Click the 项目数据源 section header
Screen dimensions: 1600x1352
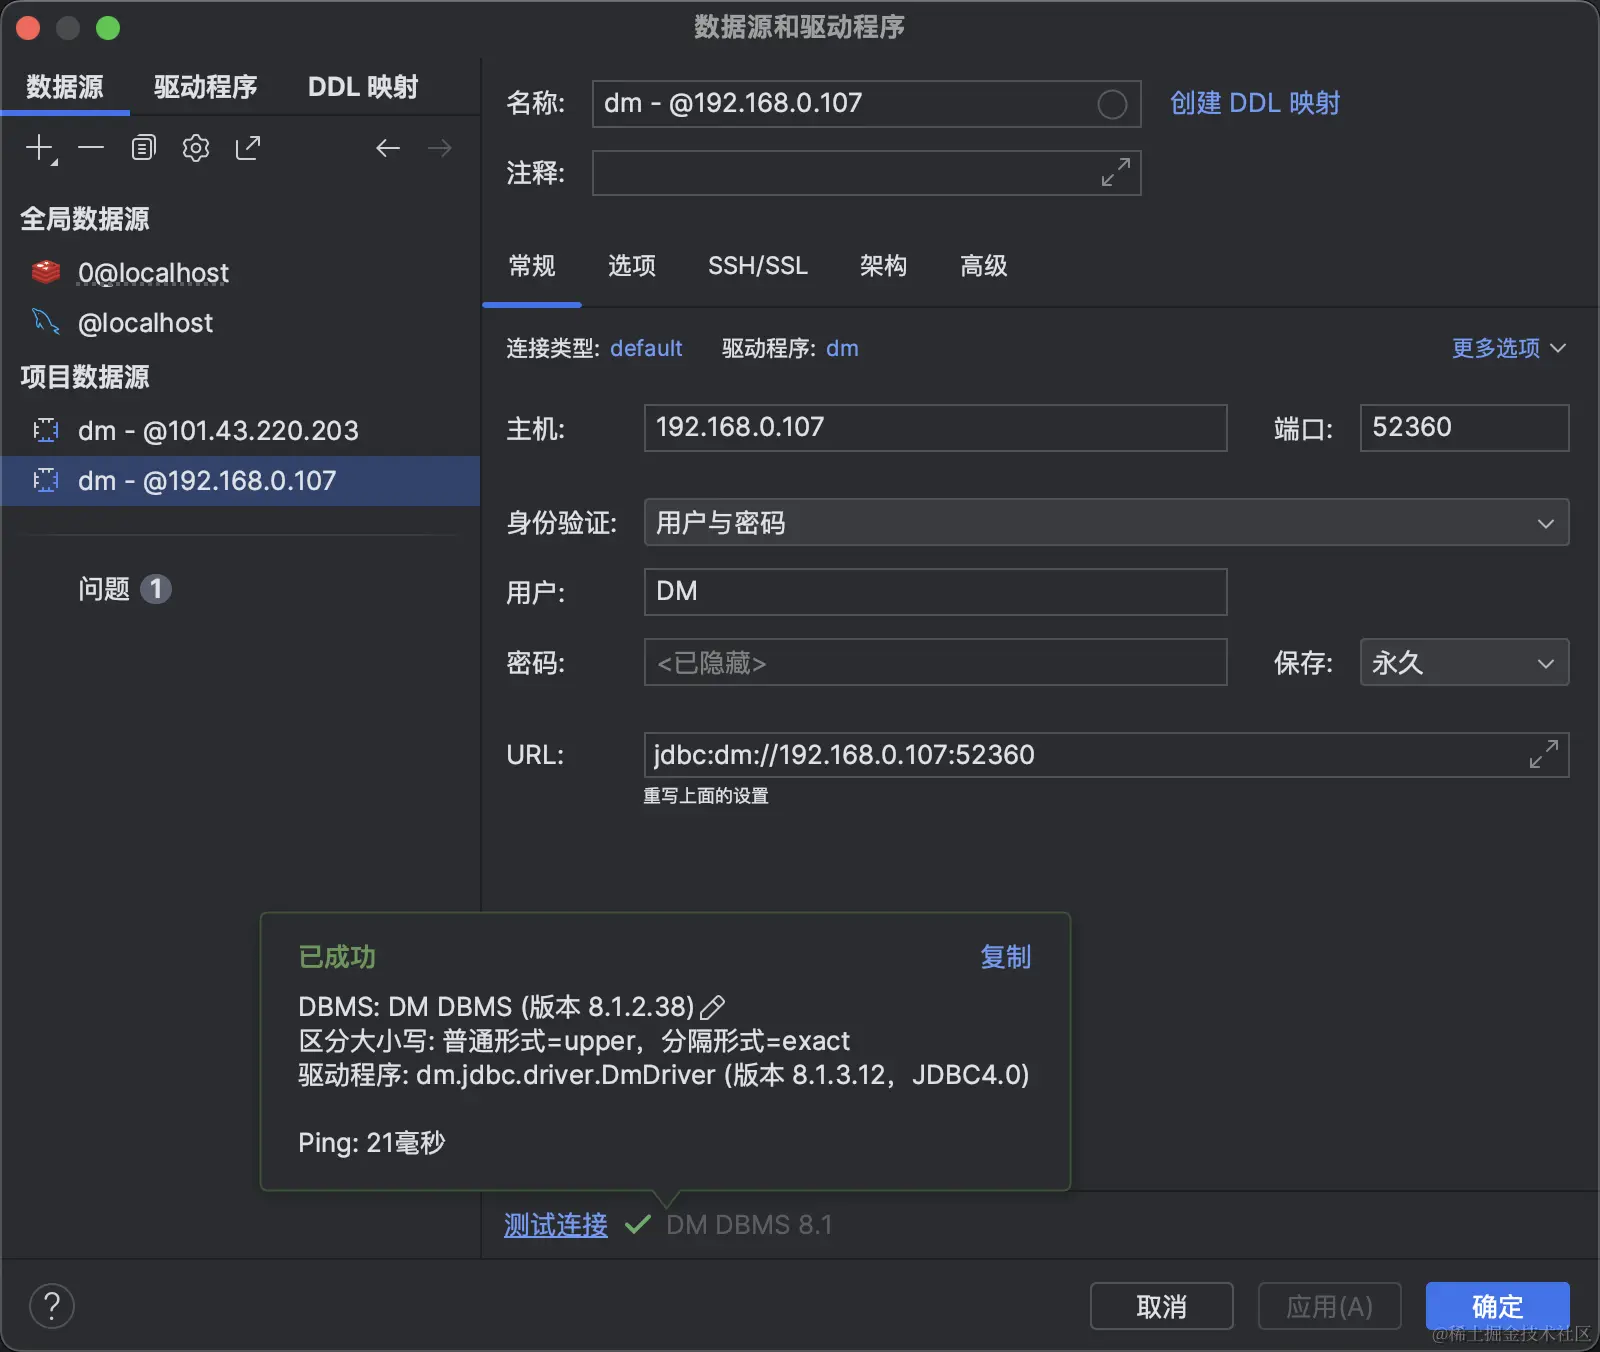pos(85,377)
